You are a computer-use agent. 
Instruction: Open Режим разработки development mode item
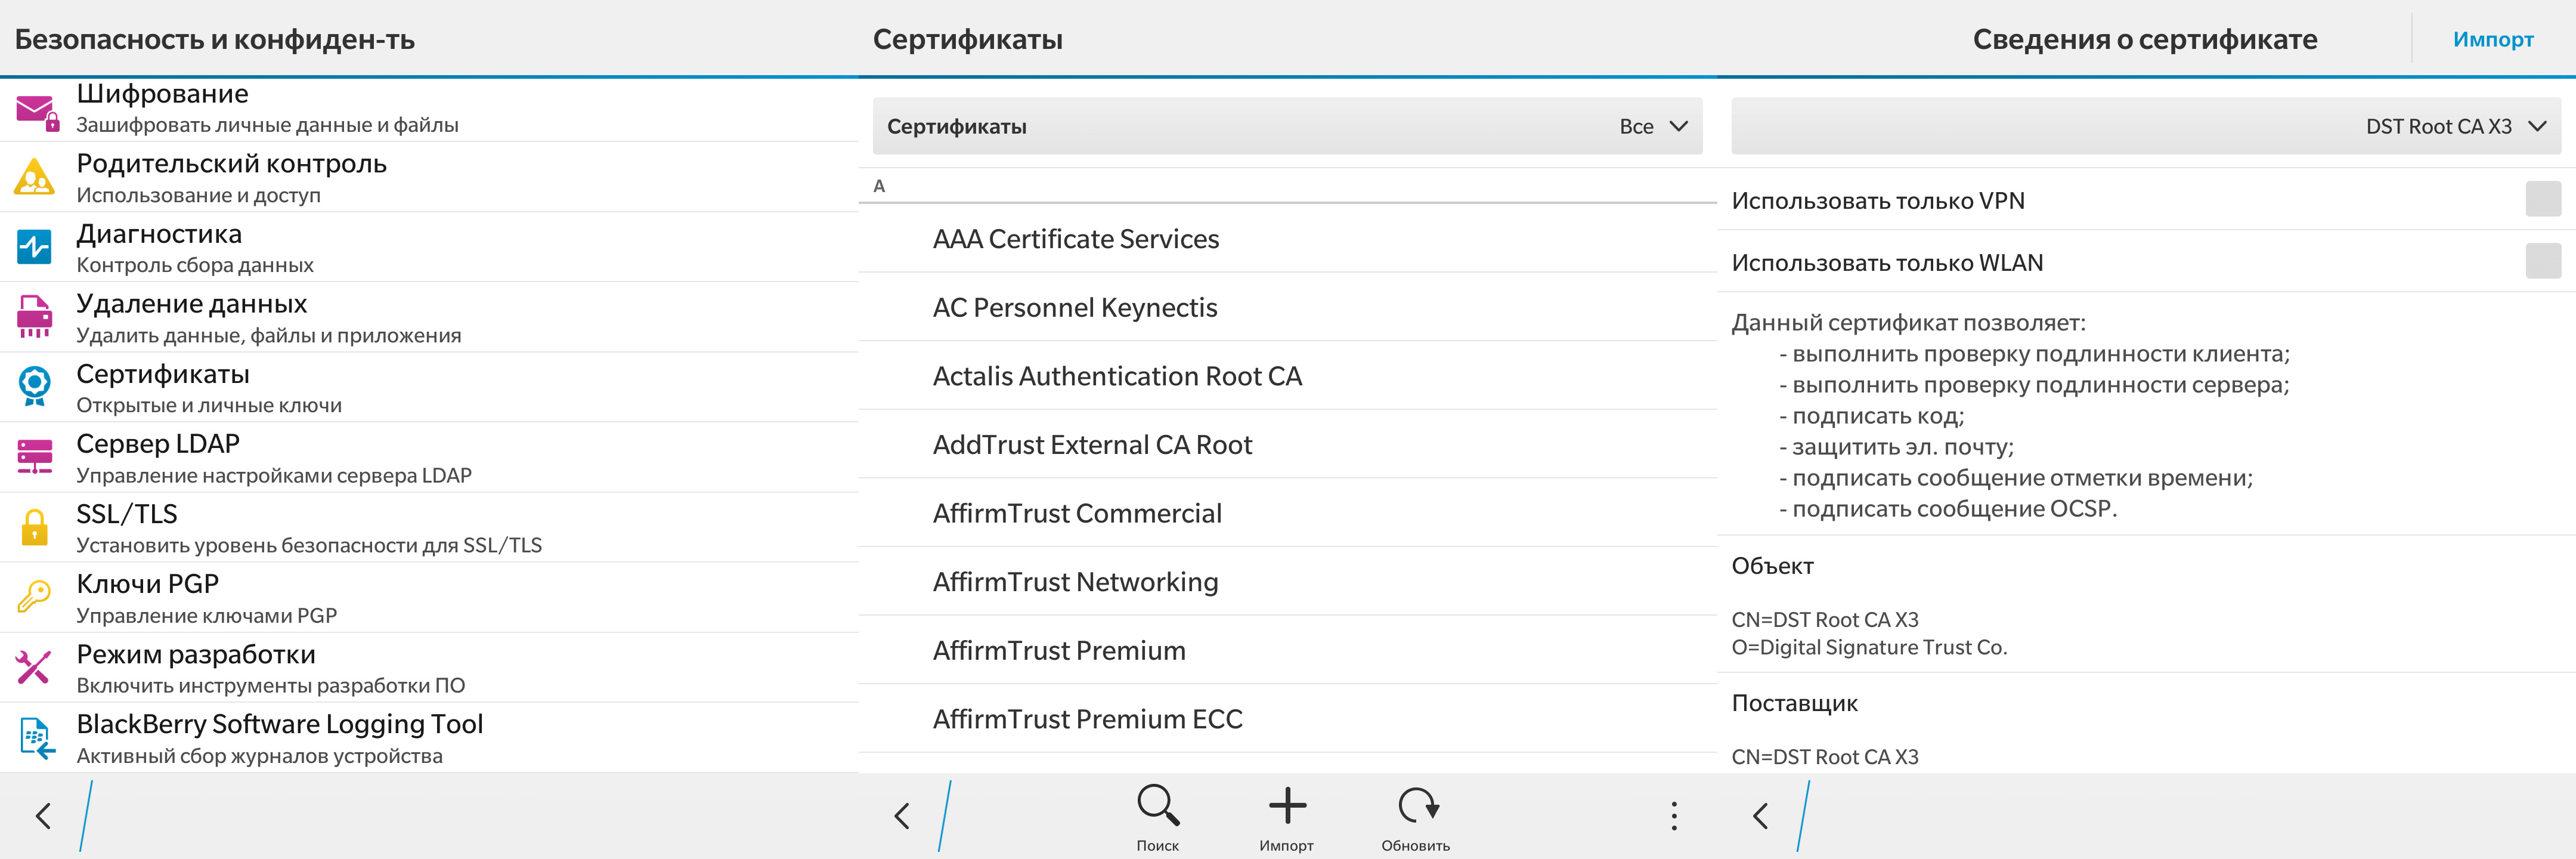point(429,668)
